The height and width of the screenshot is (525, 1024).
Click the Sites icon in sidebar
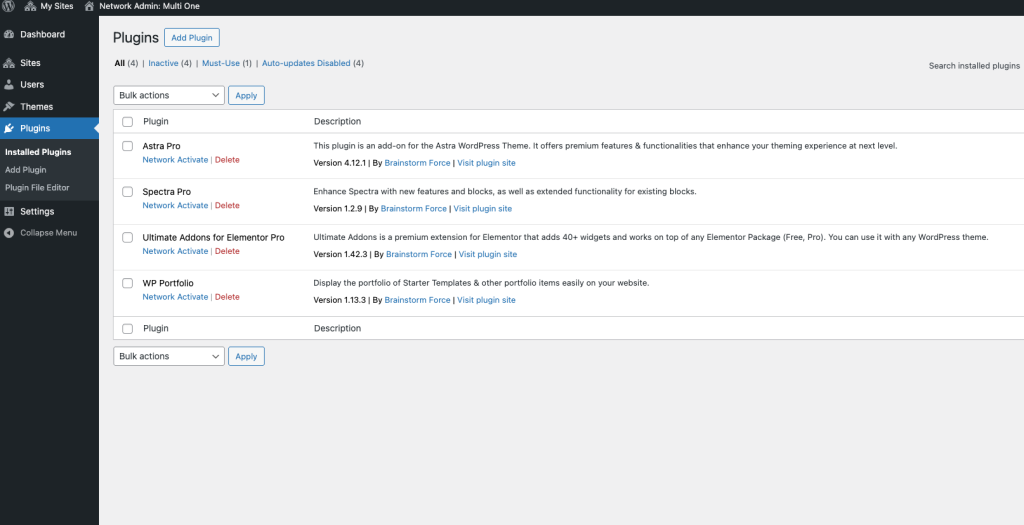click(9, 63)
